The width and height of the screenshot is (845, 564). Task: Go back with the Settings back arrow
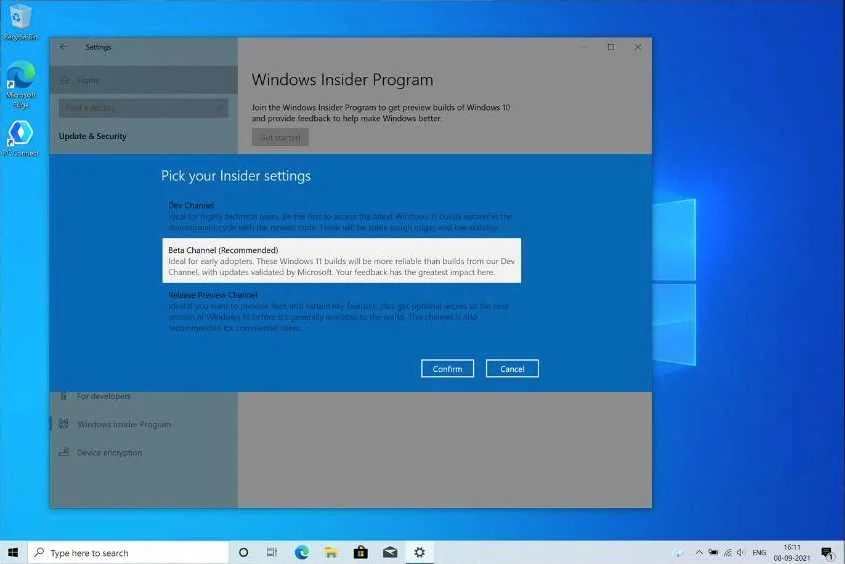coord(64,47)
